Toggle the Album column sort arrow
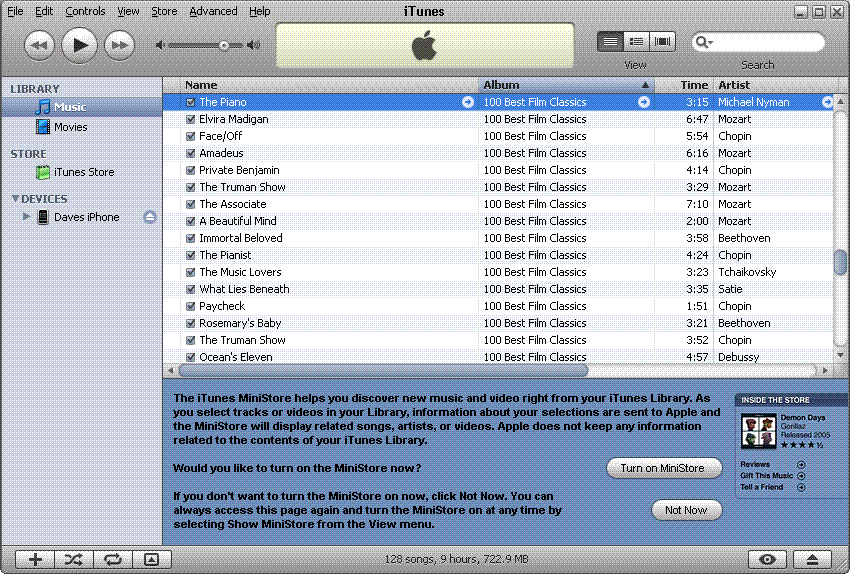The height and width of the screenshot is (574, 850). [645, 85]
